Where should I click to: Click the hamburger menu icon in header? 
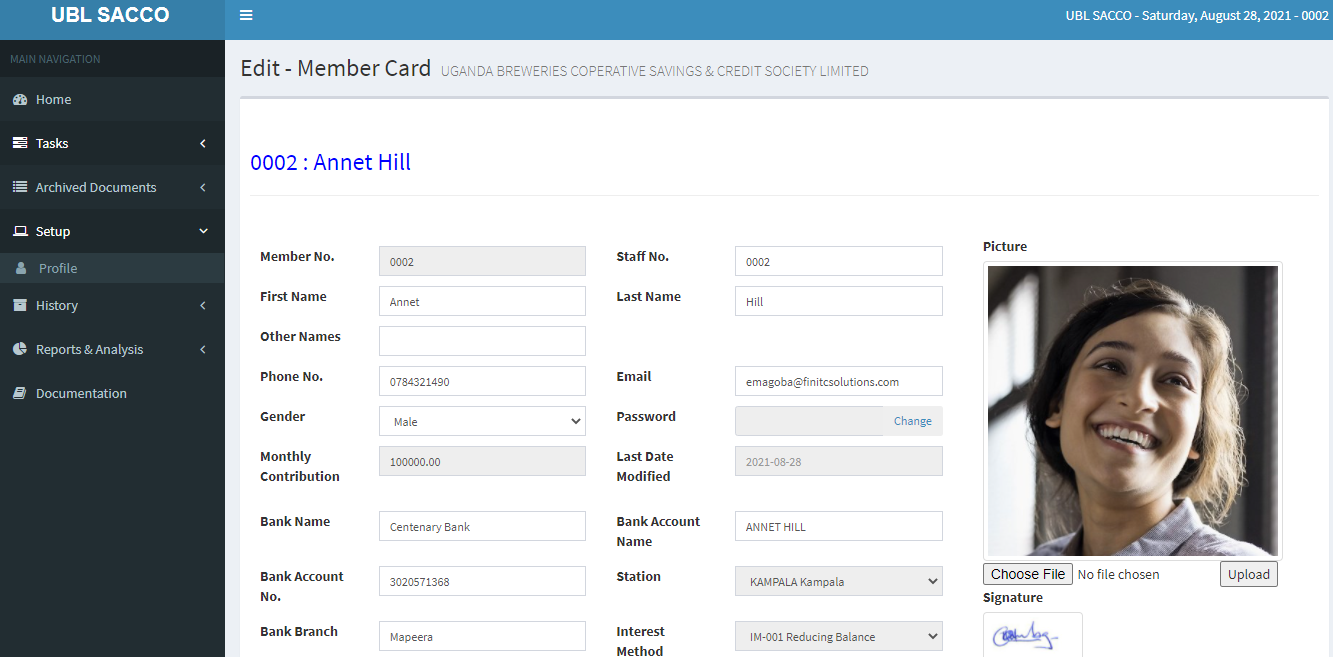[246, 15]
